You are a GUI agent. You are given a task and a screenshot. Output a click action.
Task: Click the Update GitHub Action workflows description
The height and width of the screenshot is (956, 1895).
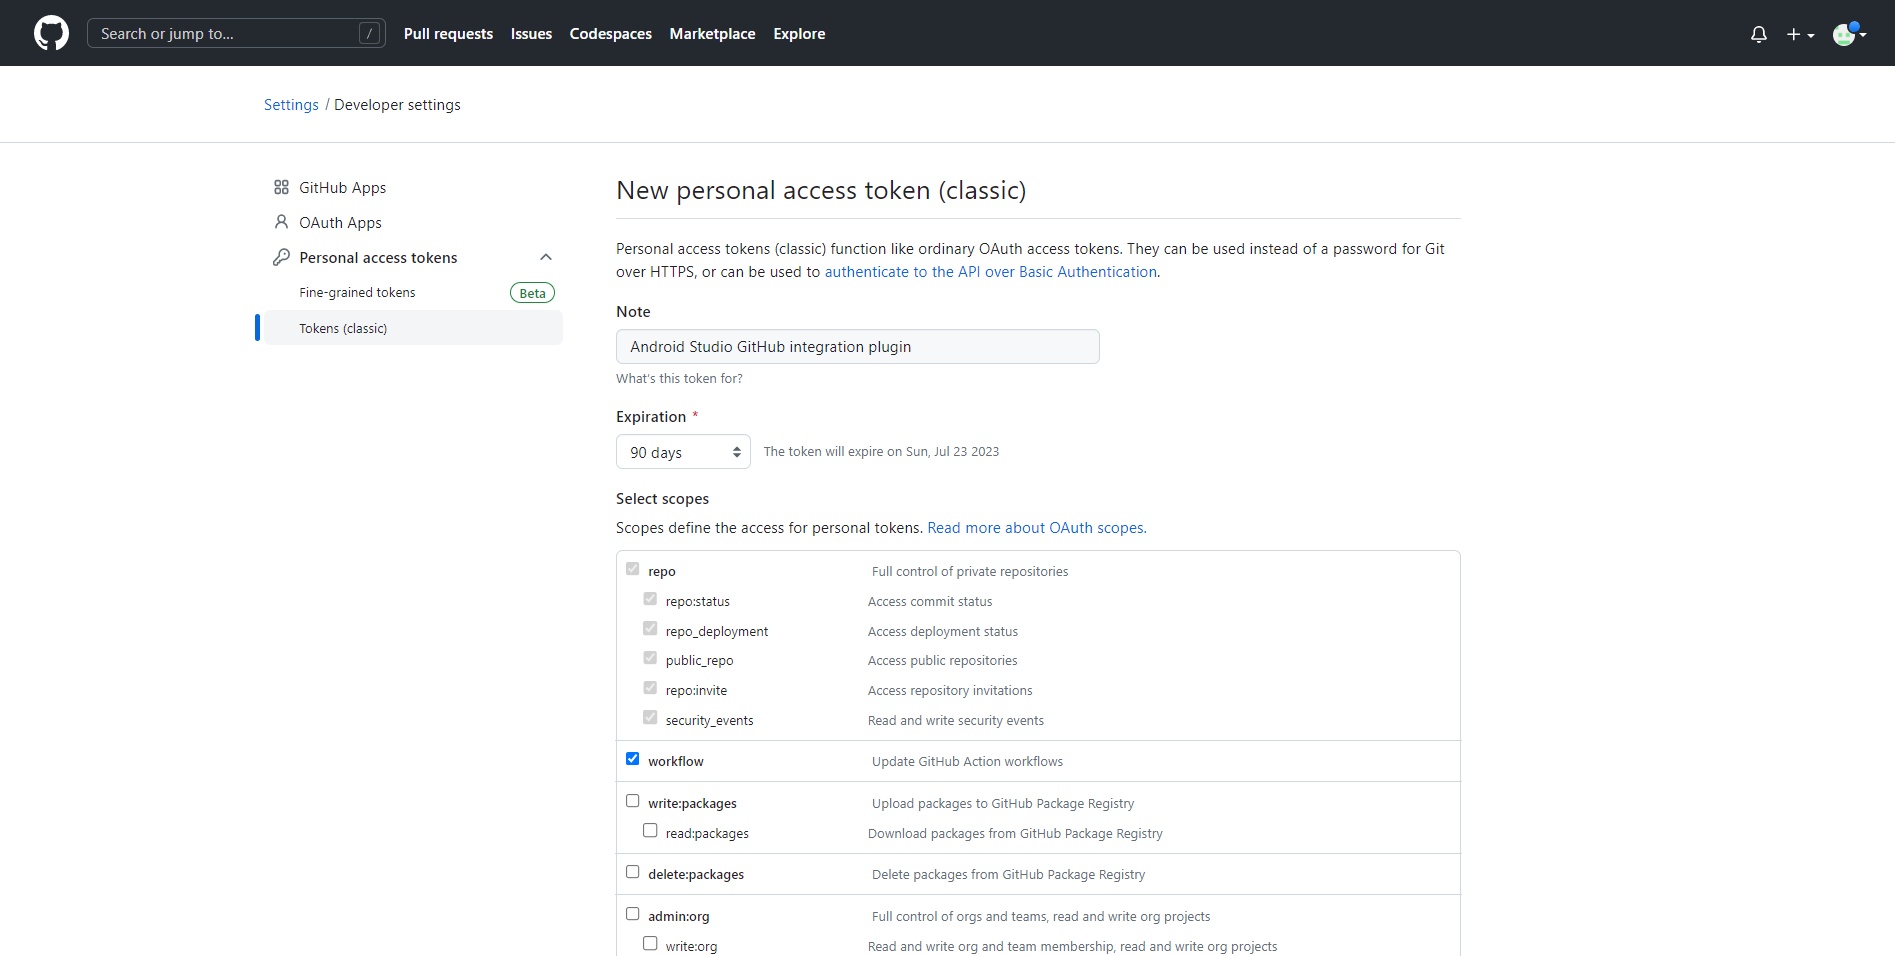point(967,762)
